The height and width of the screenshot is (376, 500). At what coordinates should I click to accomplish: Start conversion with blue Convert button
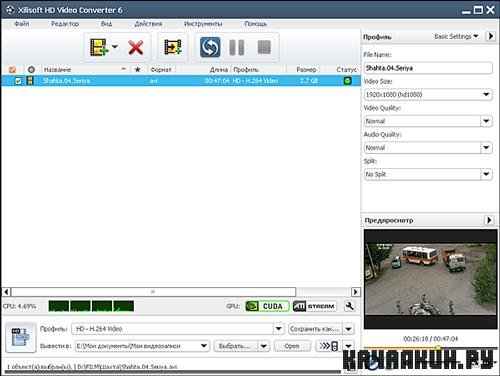click(x=210, y=47)
